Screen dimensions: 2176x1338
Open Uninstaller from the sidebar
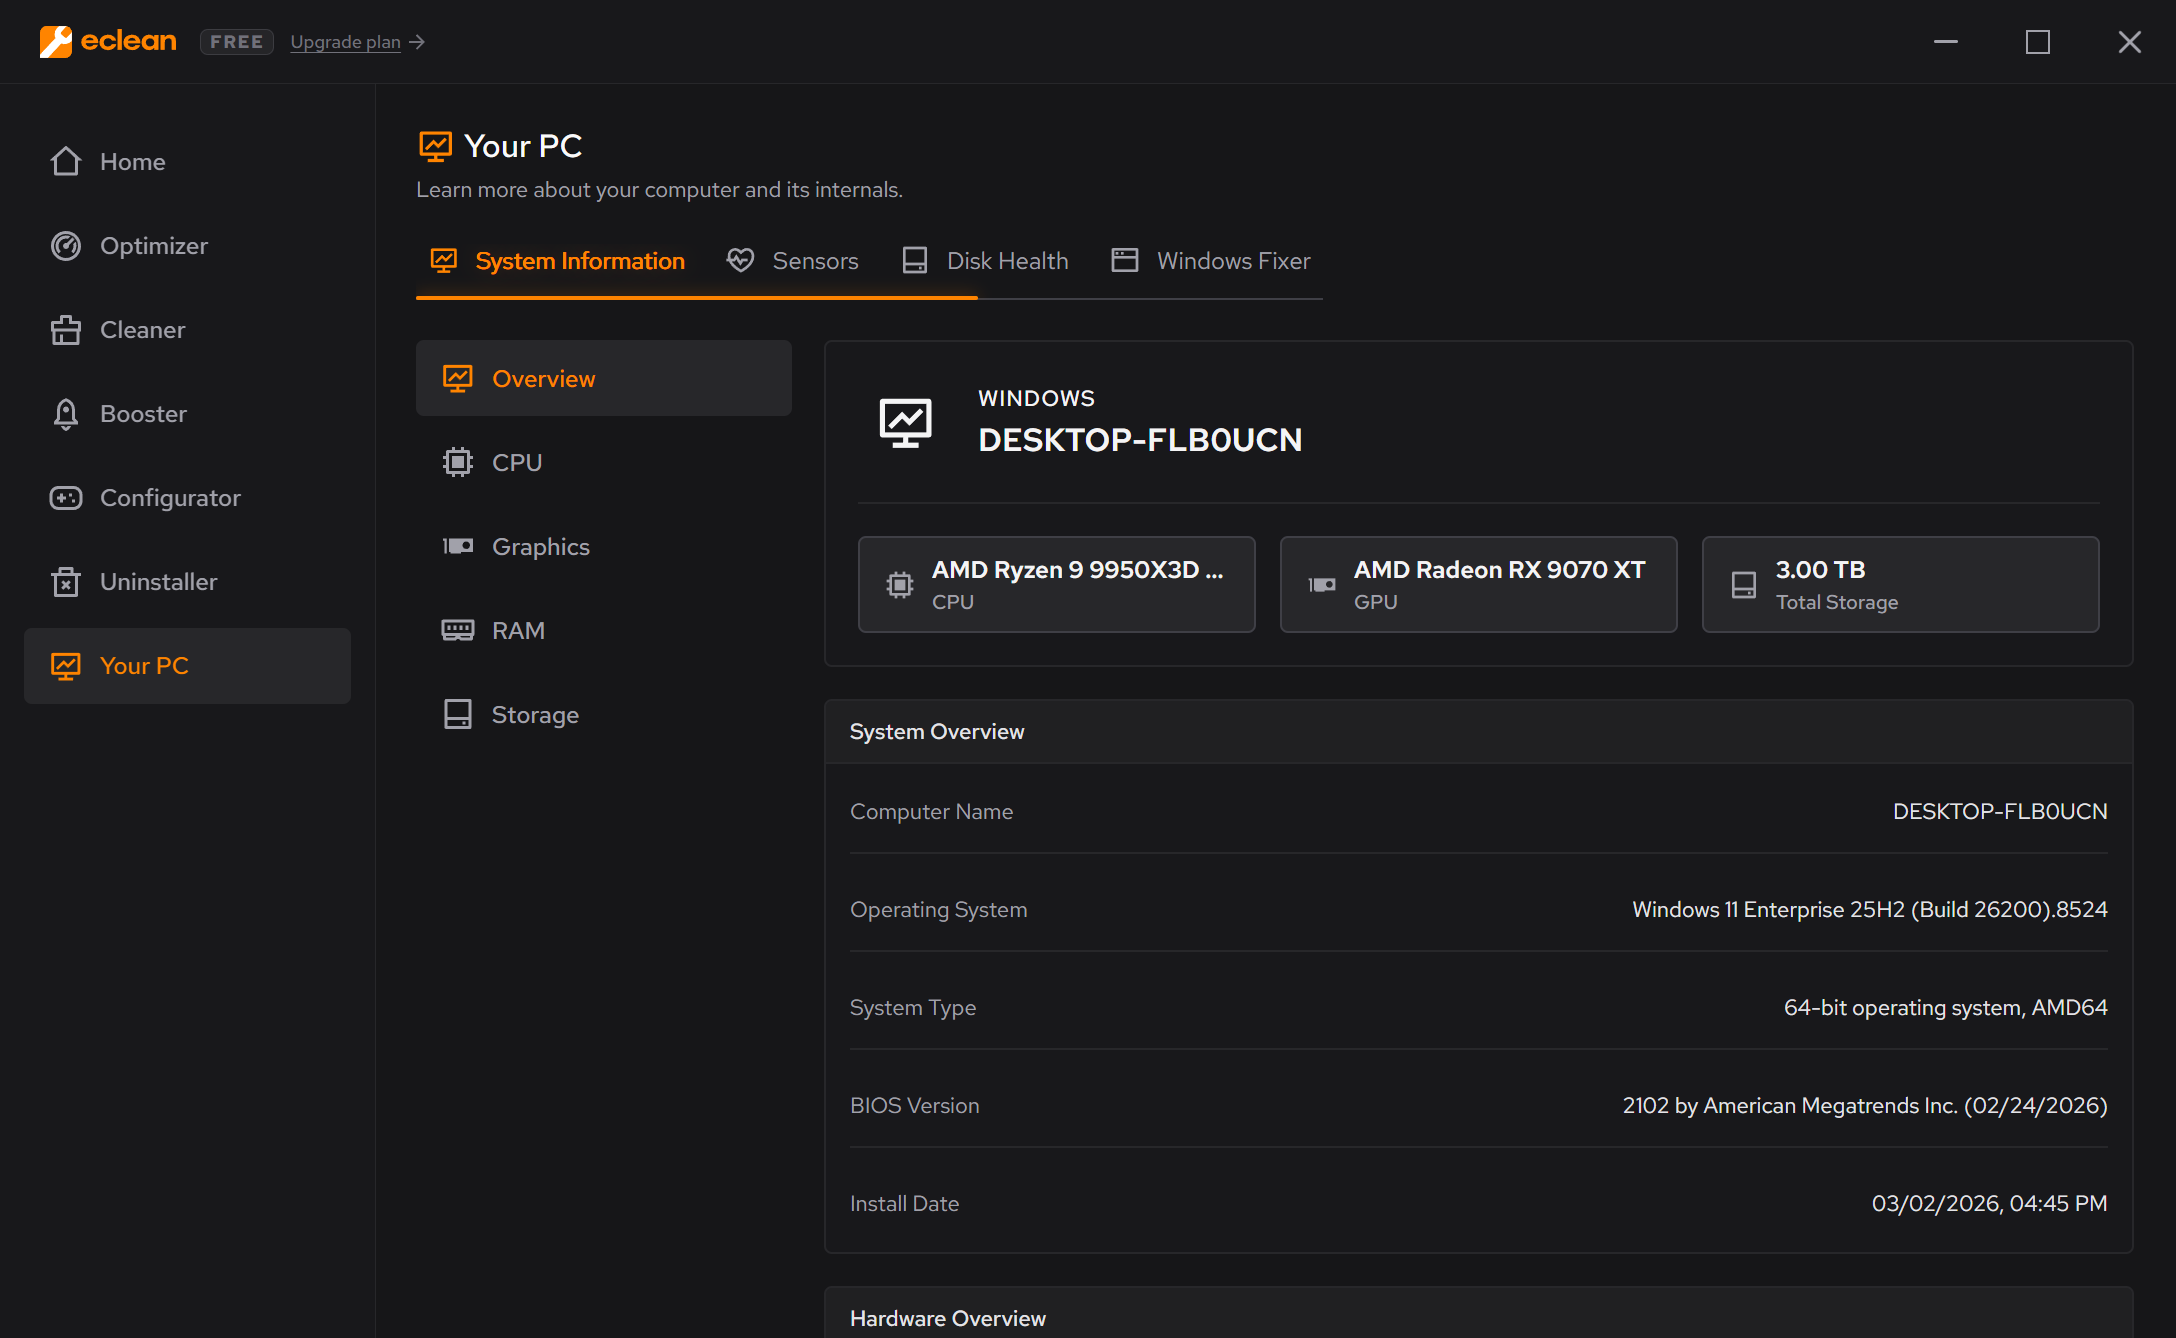[188, 582]
